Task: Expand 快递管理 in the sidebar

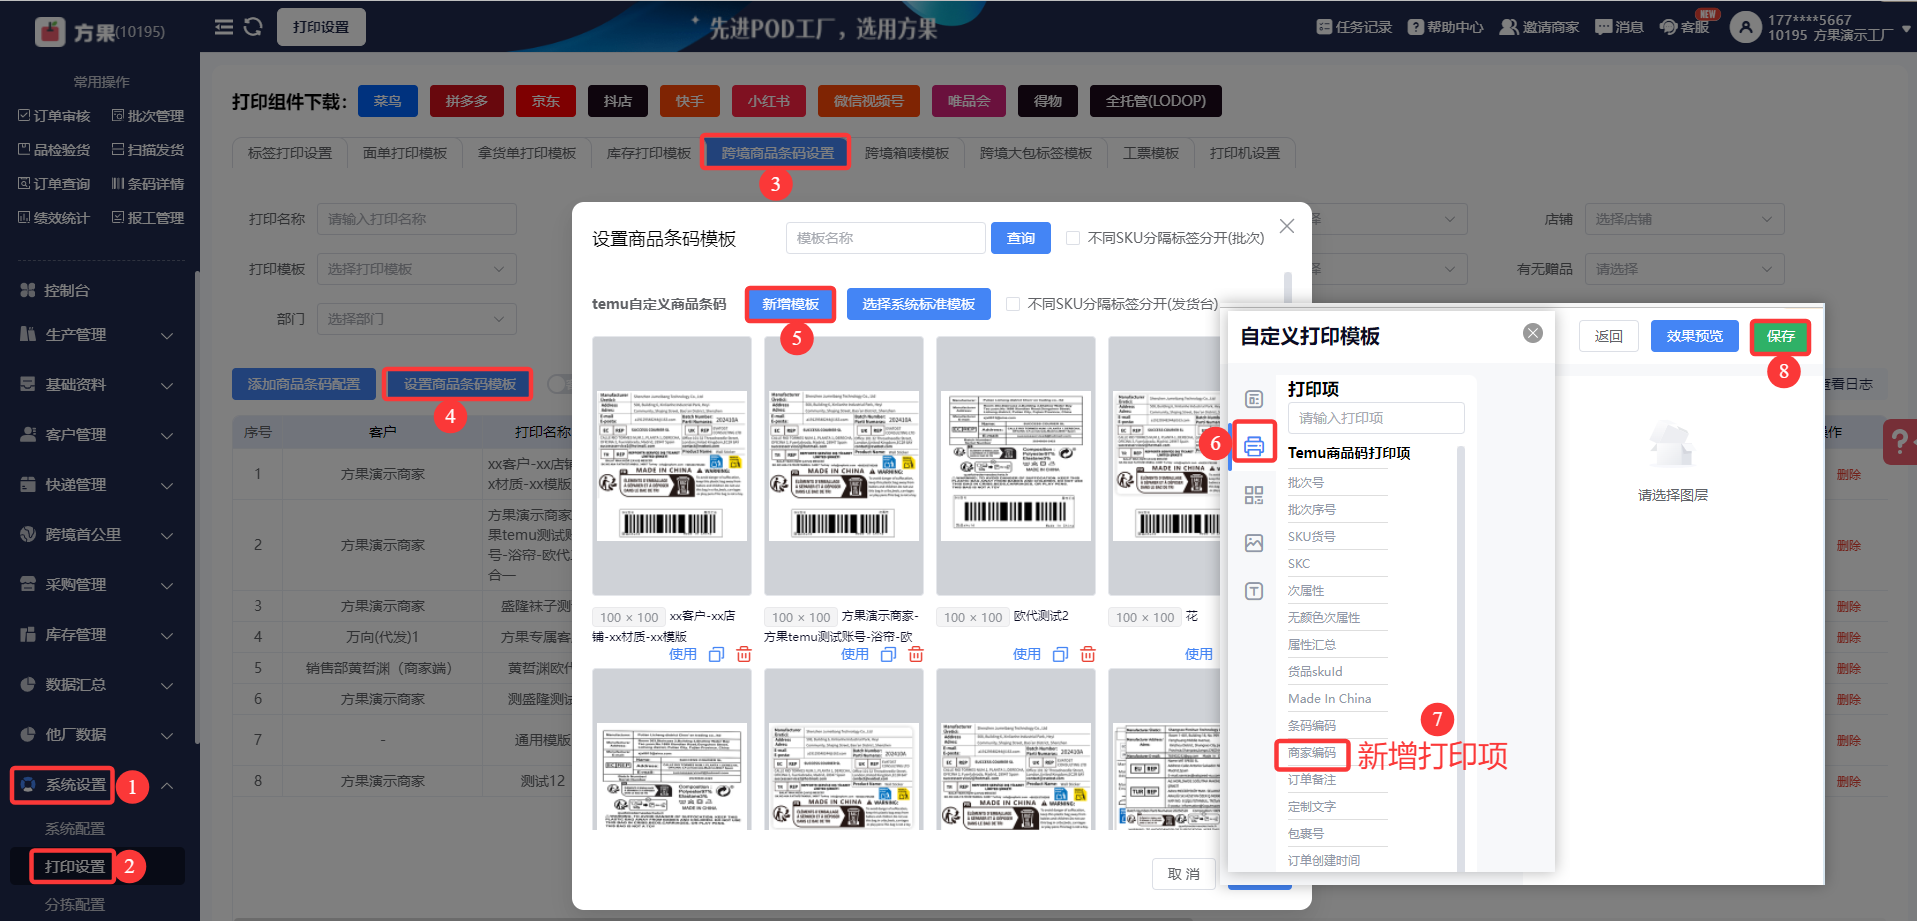Action: (97, 485)
